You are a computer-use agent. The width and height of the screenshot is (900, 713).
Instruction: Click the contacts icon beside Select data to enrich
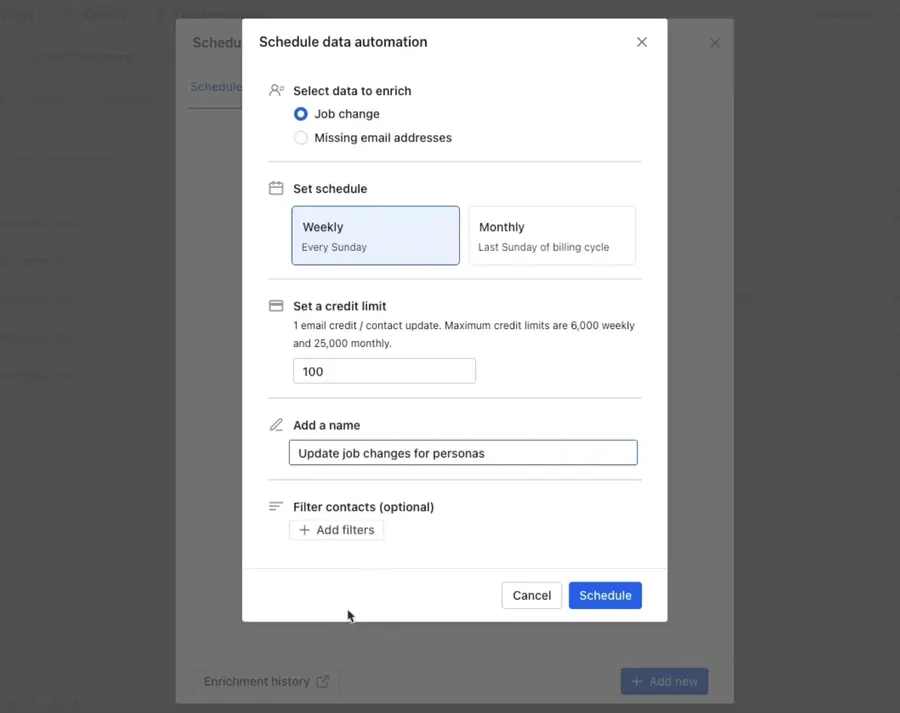[x=275, y=90]
